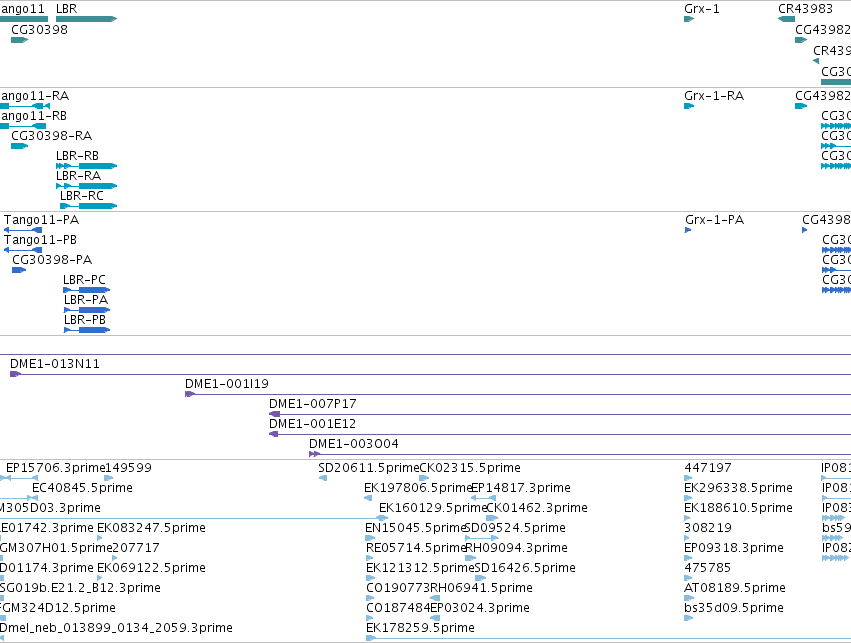Screen dimensions: 851x643
Task: Open BAC clone DME1-001I19
Action: coord(227,384)
